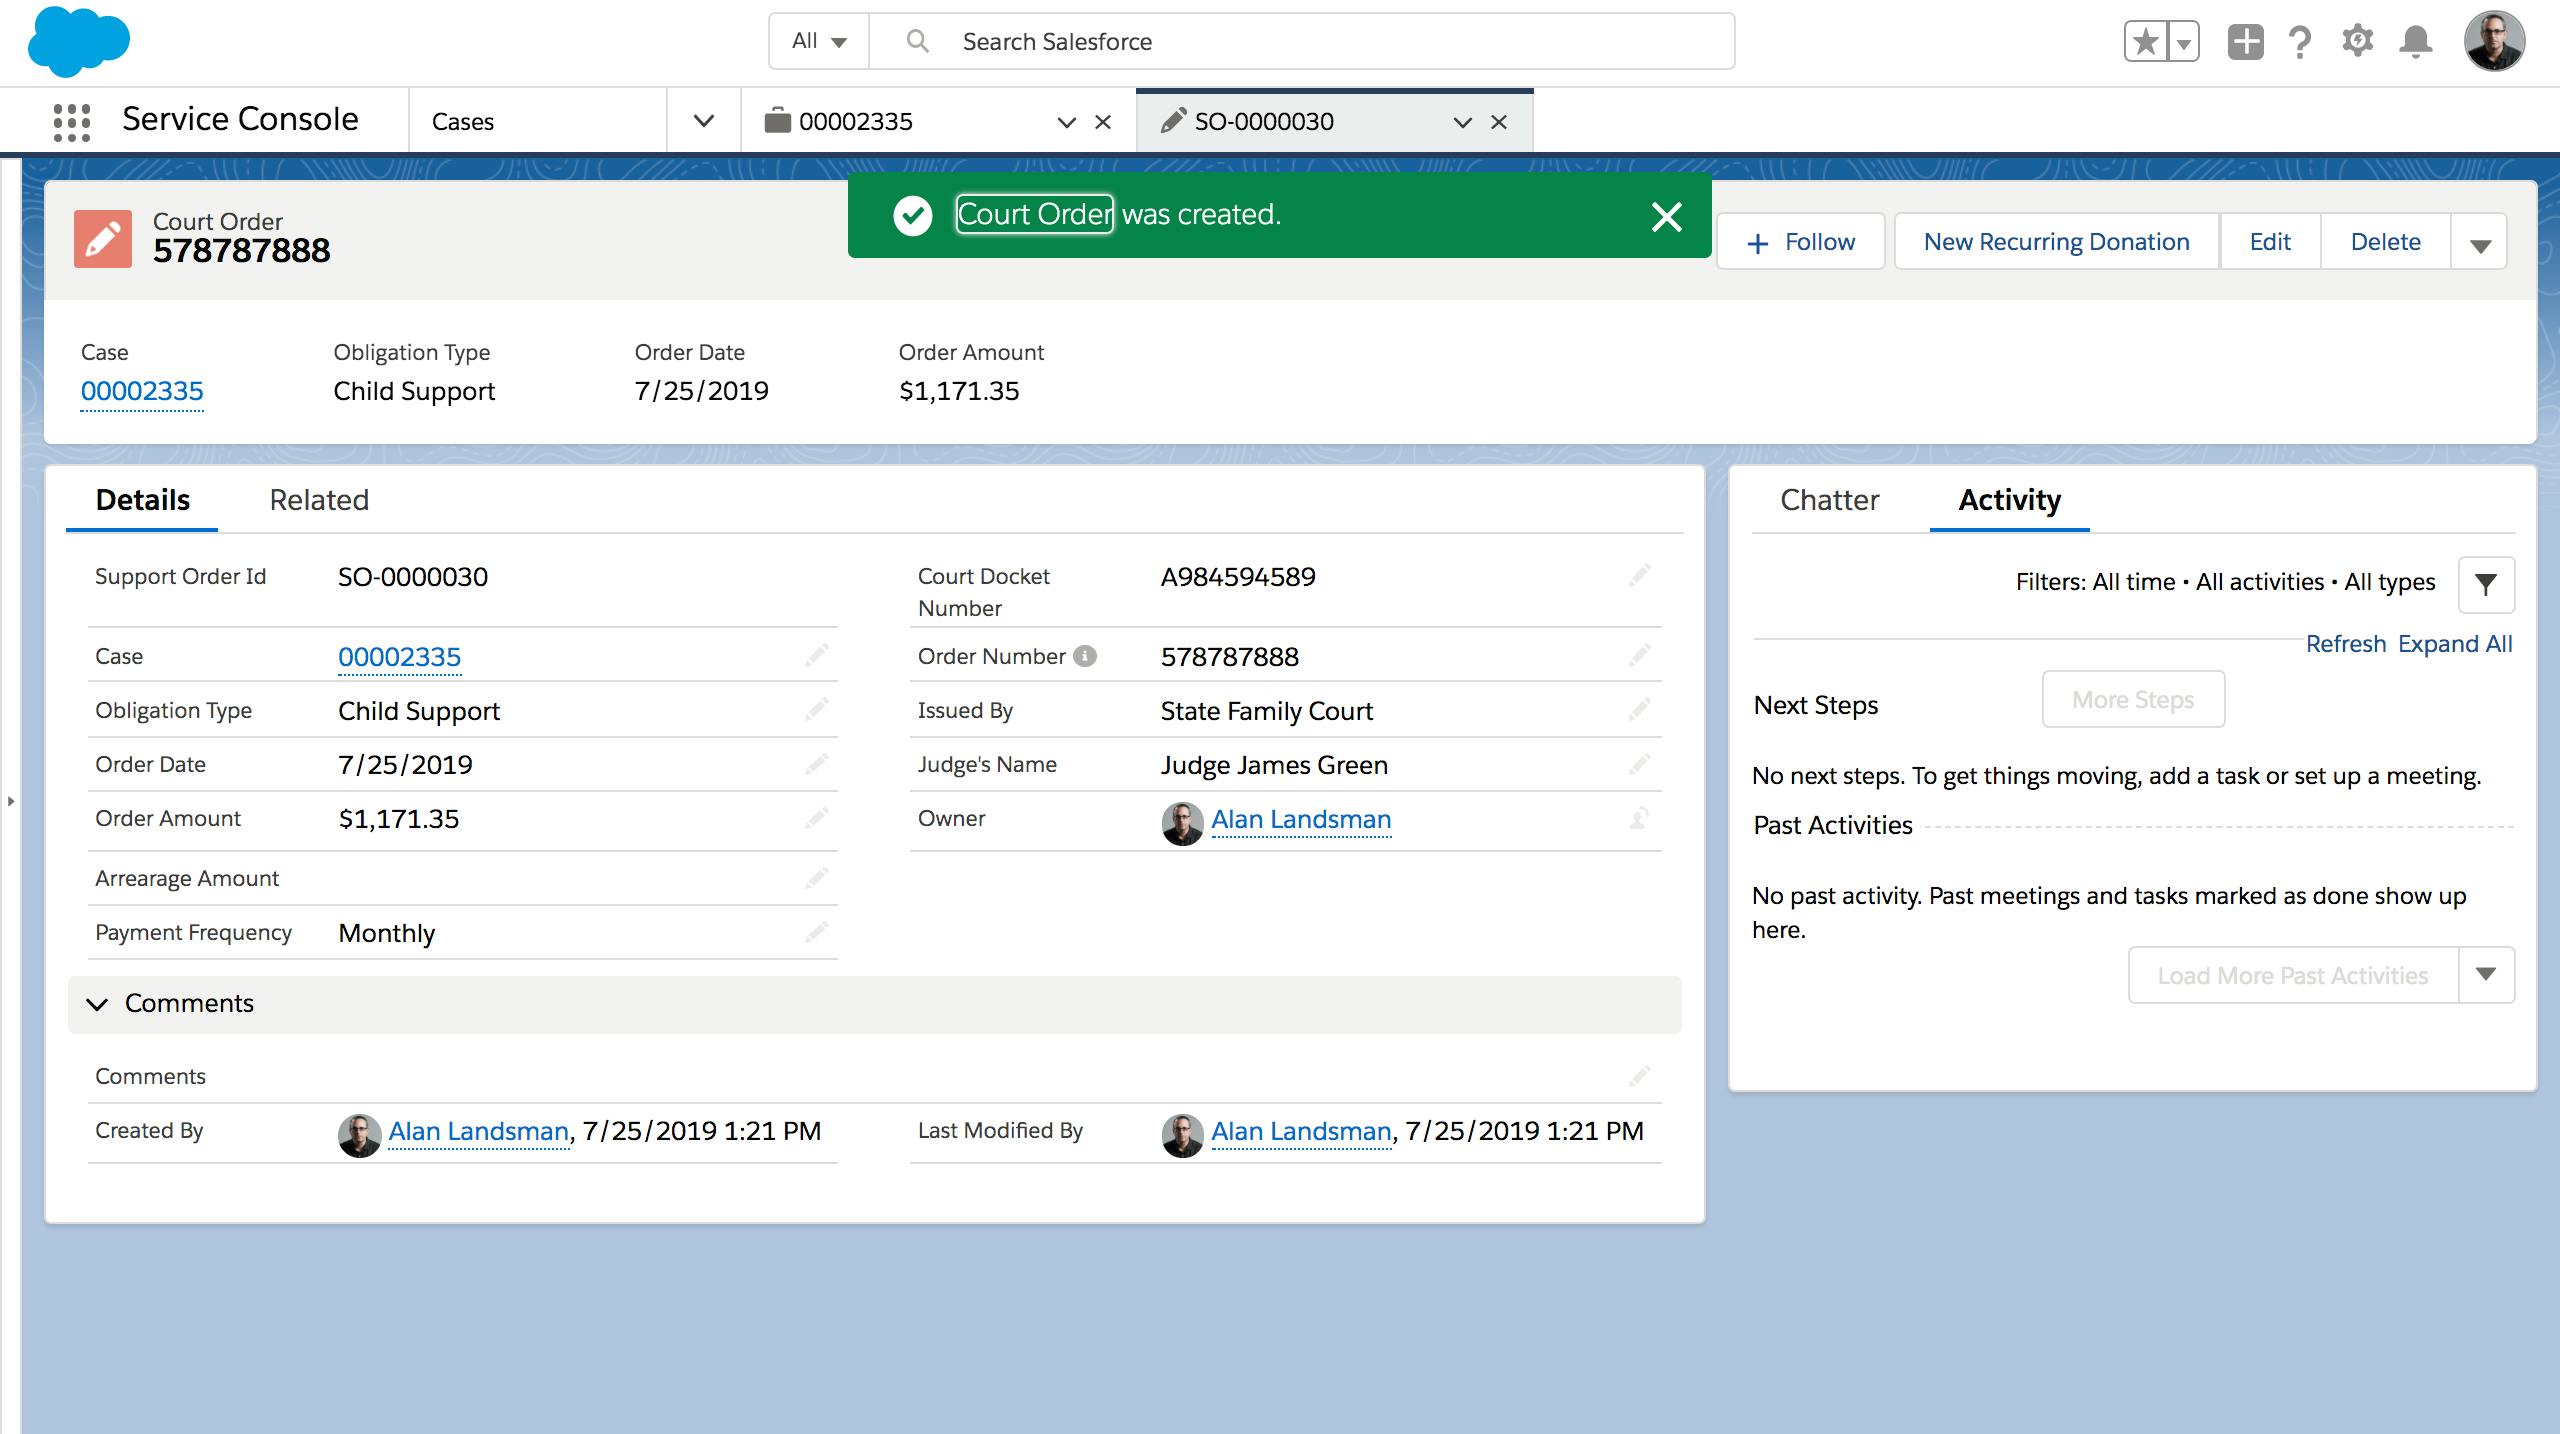Edit Order Date pencil icon
The width and height of the screenshot is (2560, 1434).
pyautogui.click(x=817, y=763)
